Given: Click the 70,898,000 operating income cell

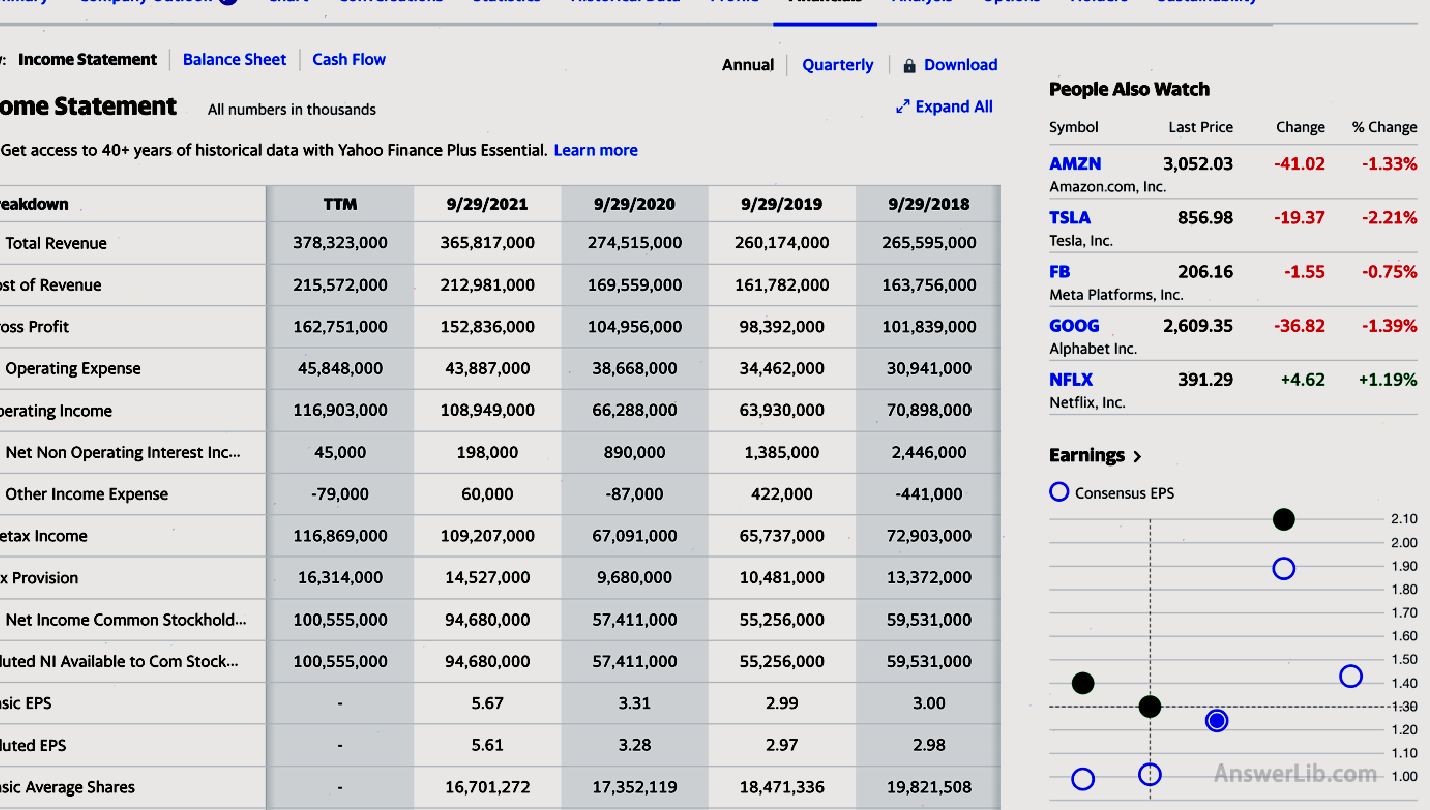Looking at the screenshot, I should (x=928, y=411).
